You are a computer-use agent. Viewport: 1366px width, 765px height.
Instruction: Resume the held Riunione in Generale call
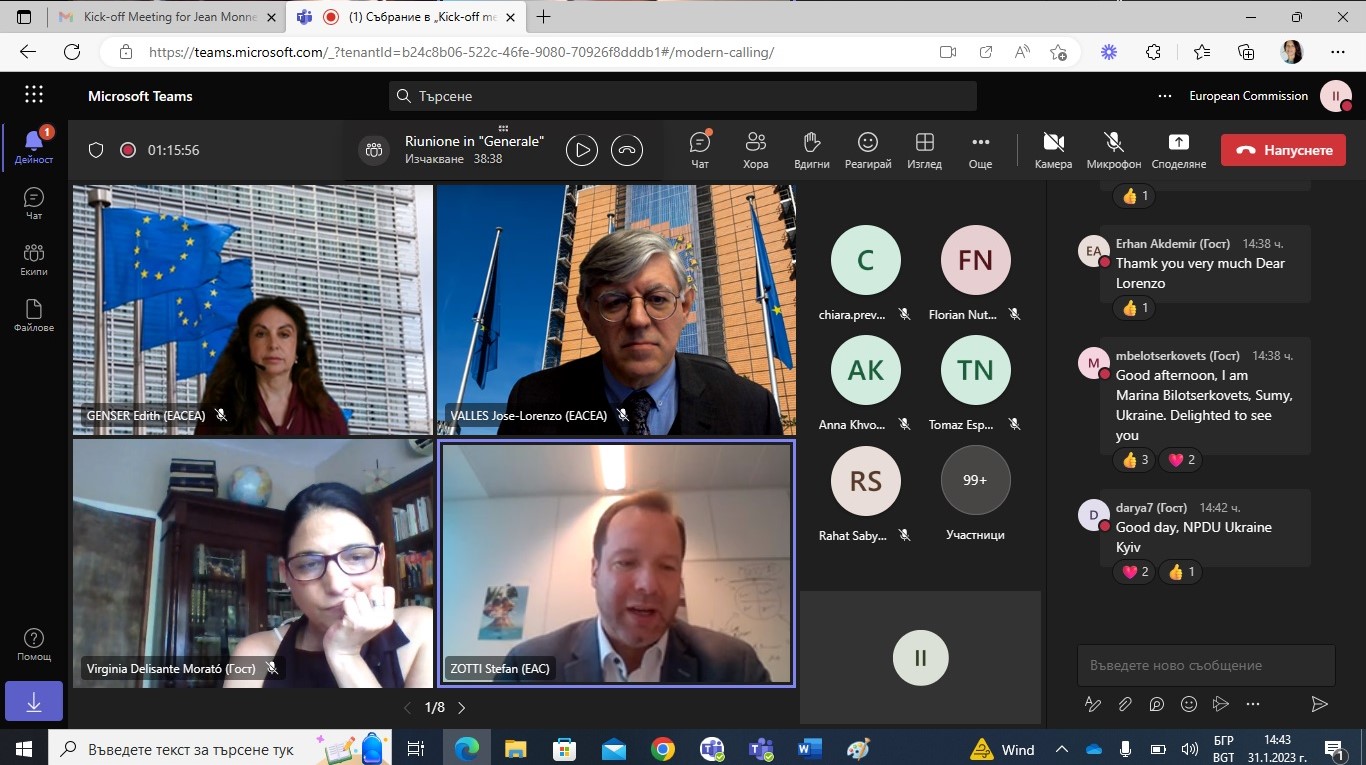pyautogui.click(x=581, y=150)
